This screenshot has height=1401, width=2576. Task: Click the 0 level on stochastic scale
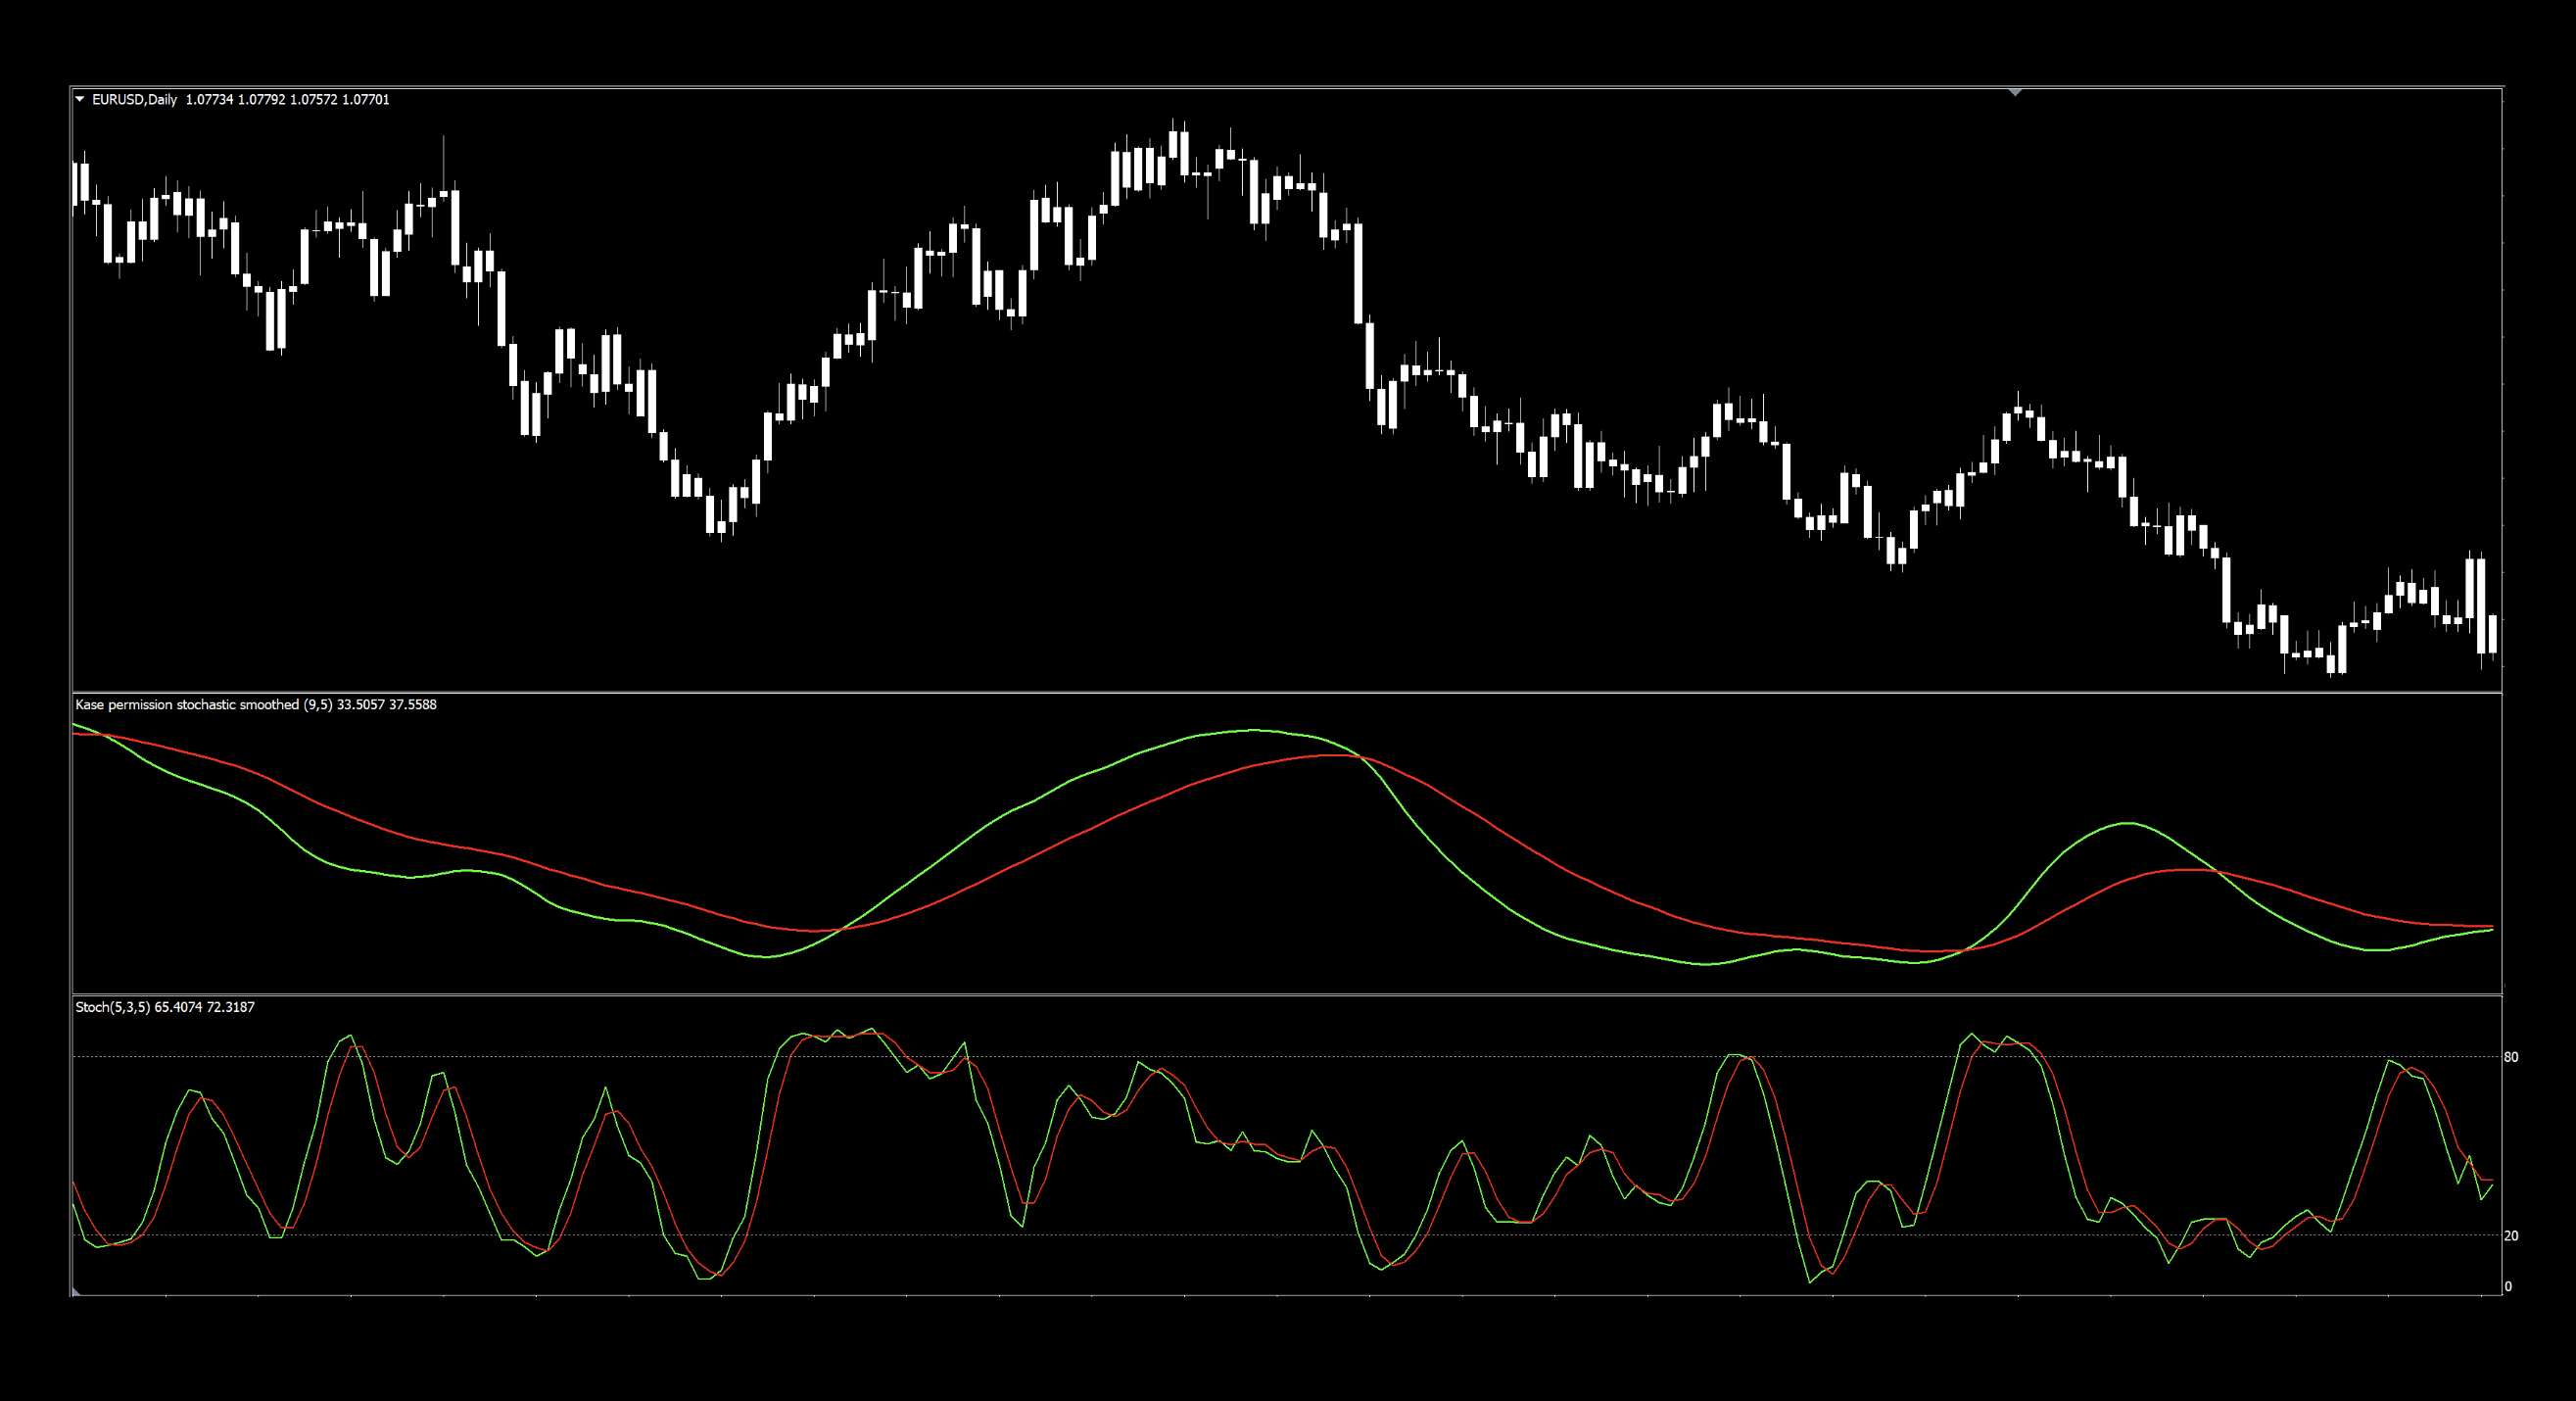[x=2508, y=1287]
